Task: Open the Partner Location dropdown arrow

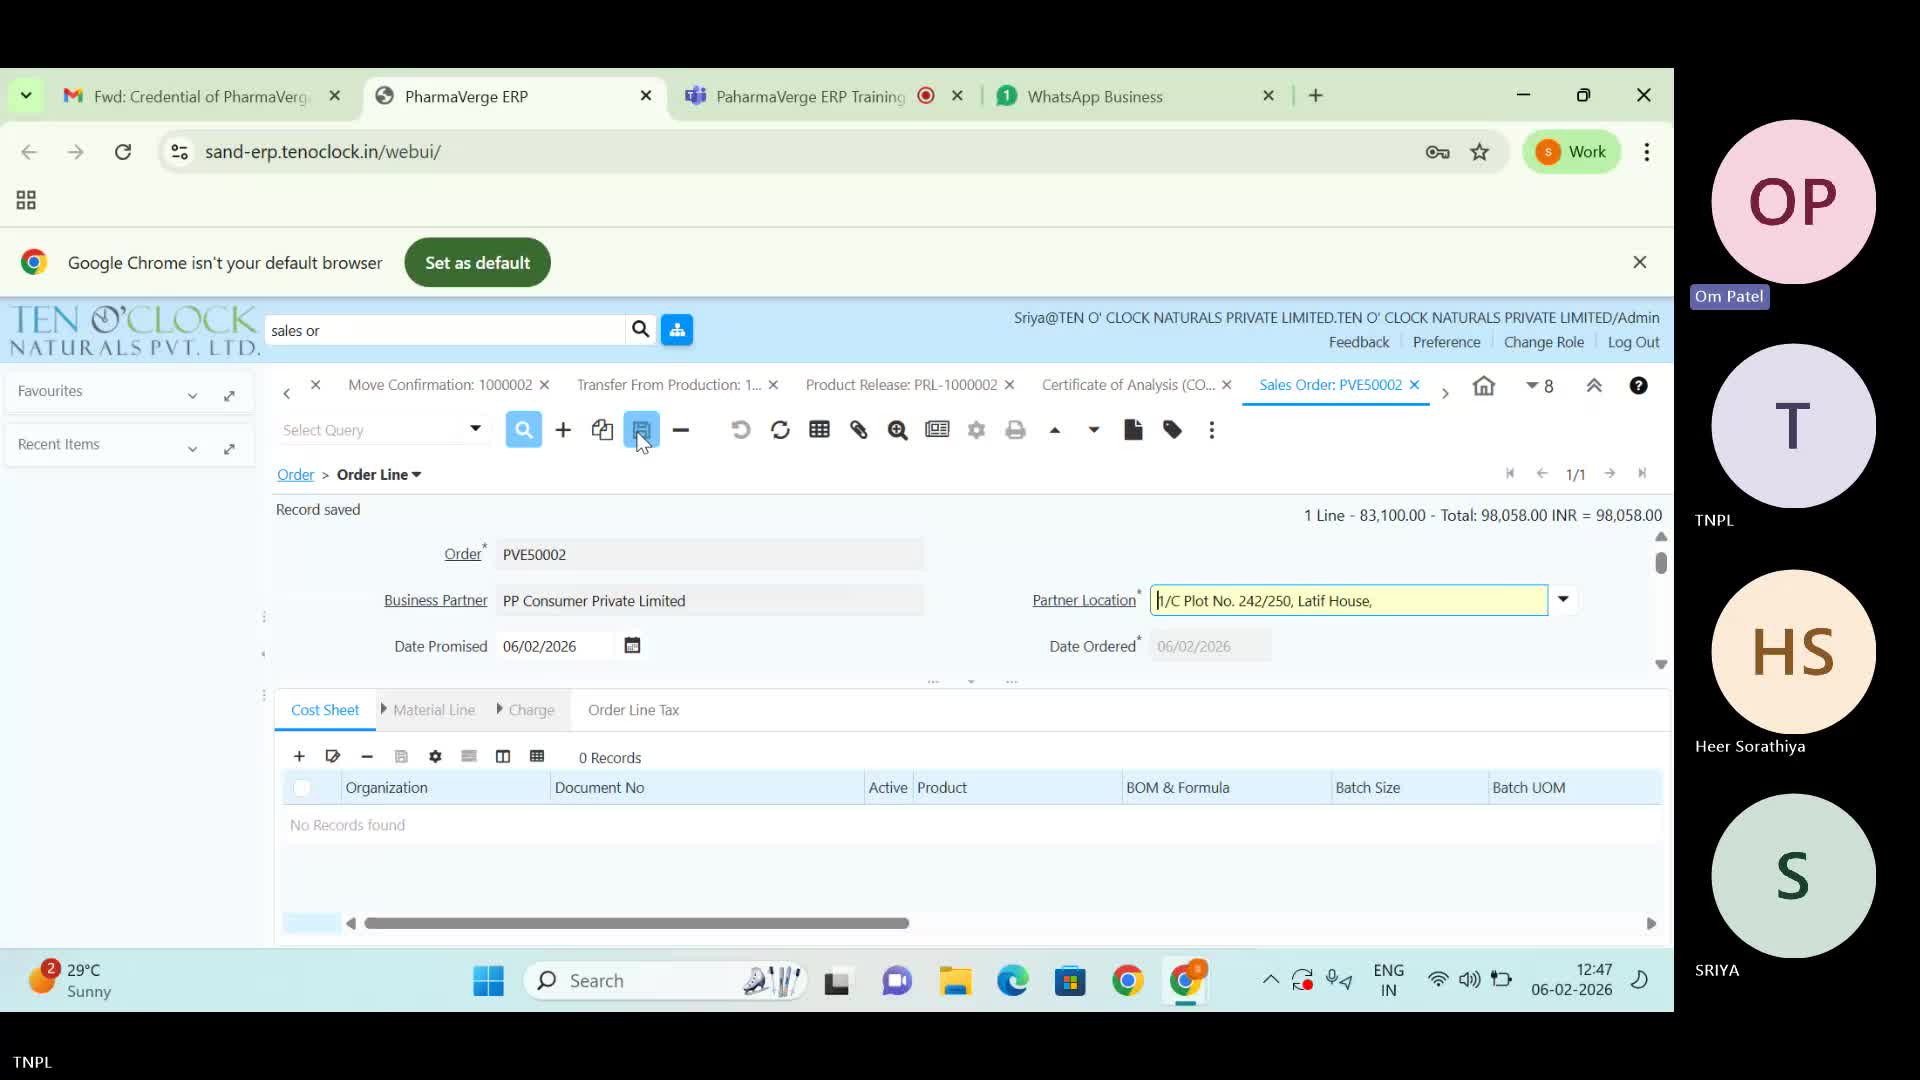Action: (1563, 600)
